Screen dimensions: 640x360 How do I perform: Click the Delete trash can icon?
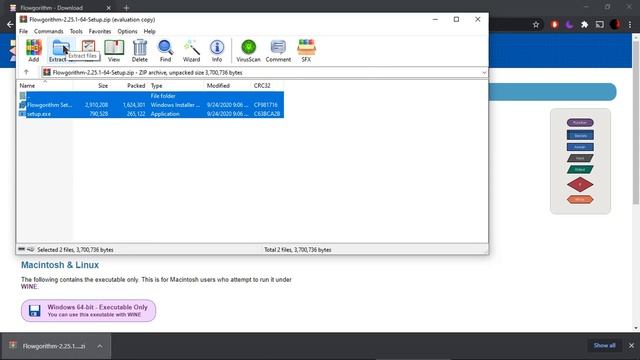coord(140,50)
